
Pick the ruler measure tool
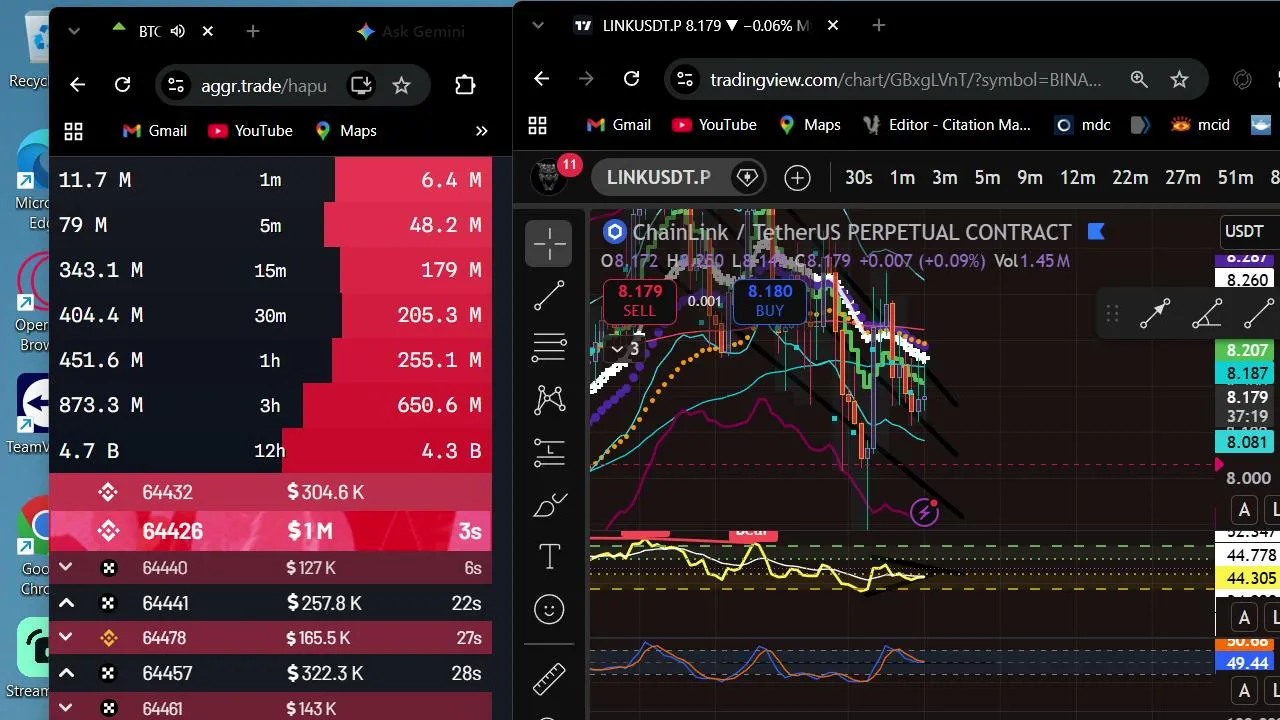pyautogui.click(x=549, y=679)
